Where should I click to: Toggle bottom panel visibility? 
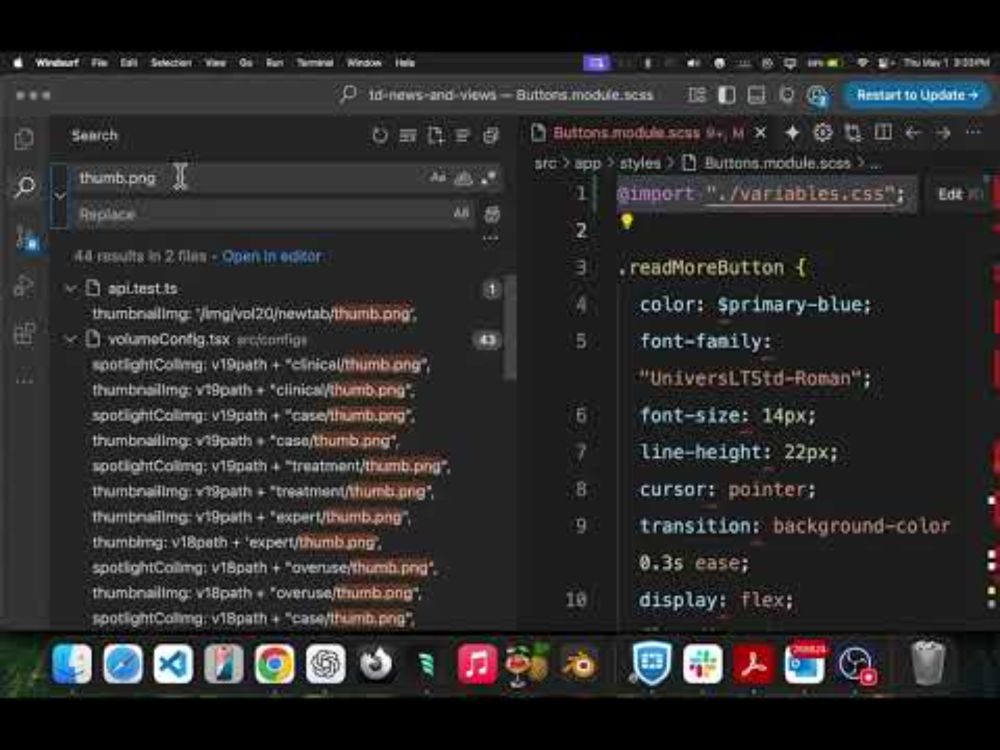point(756,95)
